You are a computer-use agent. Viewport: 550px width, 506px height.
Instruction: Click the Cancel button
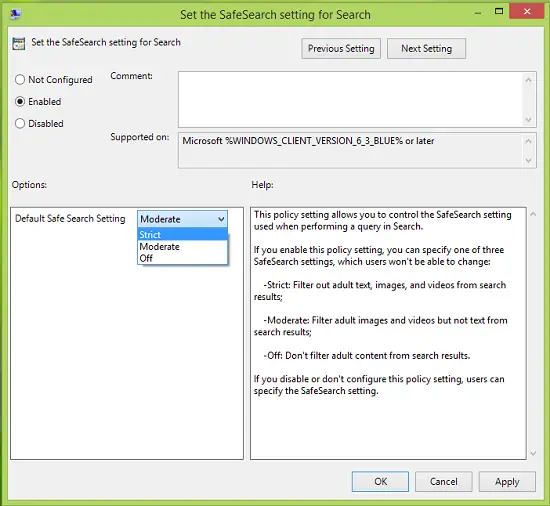pyautogui.click(x=444, y=481)
